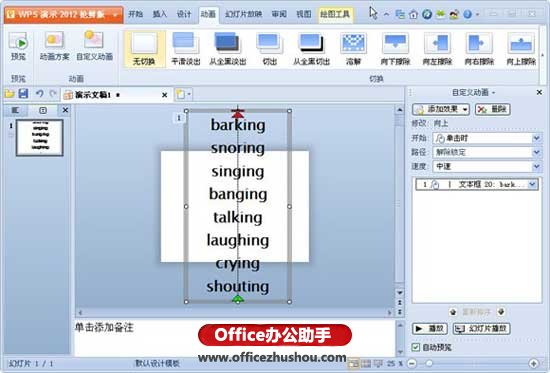The image size is (550, 373).
Task: Apply the 从全黑切出 transition
Action: coord(311,49)
